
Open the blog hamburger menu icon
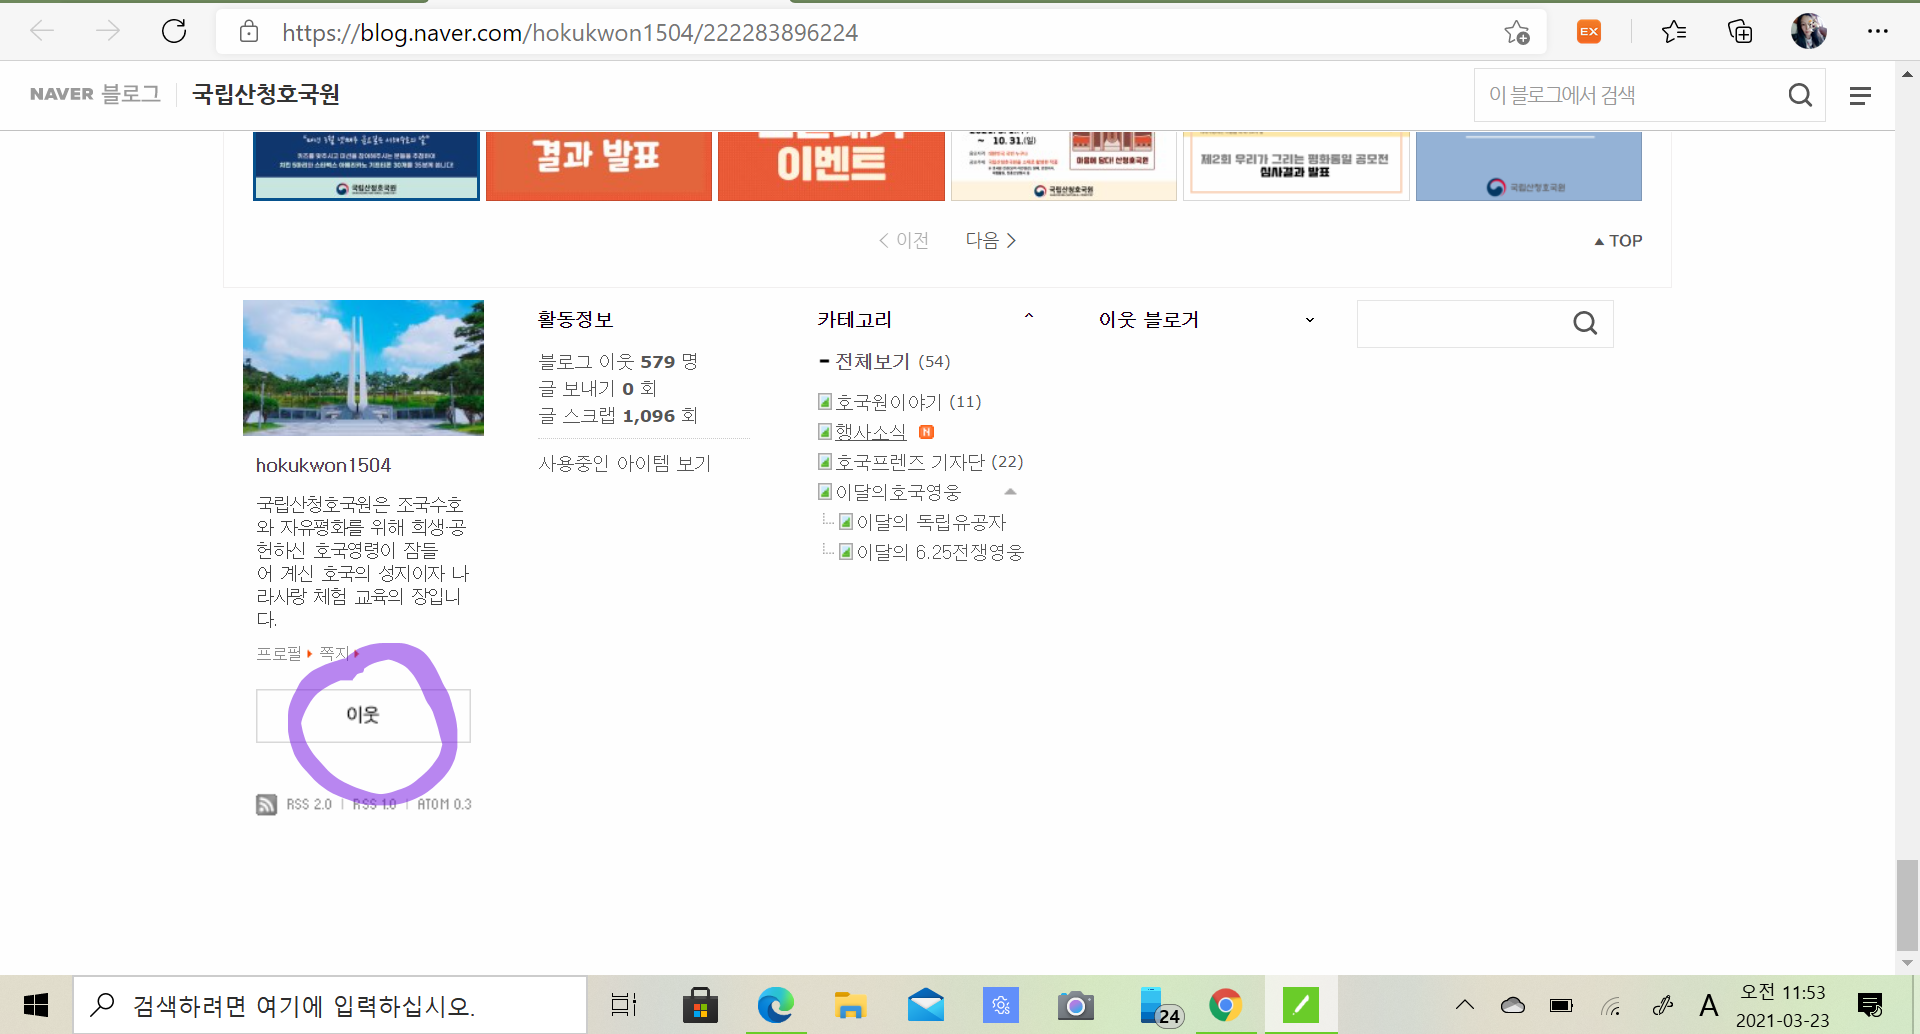[x=1859, y=96]
